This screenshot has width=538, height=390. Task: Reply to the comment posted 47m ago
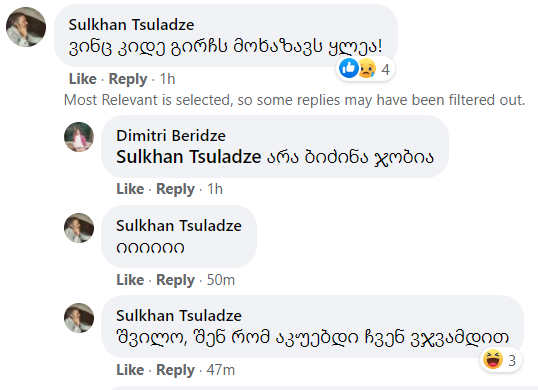(x=175, y=370)
